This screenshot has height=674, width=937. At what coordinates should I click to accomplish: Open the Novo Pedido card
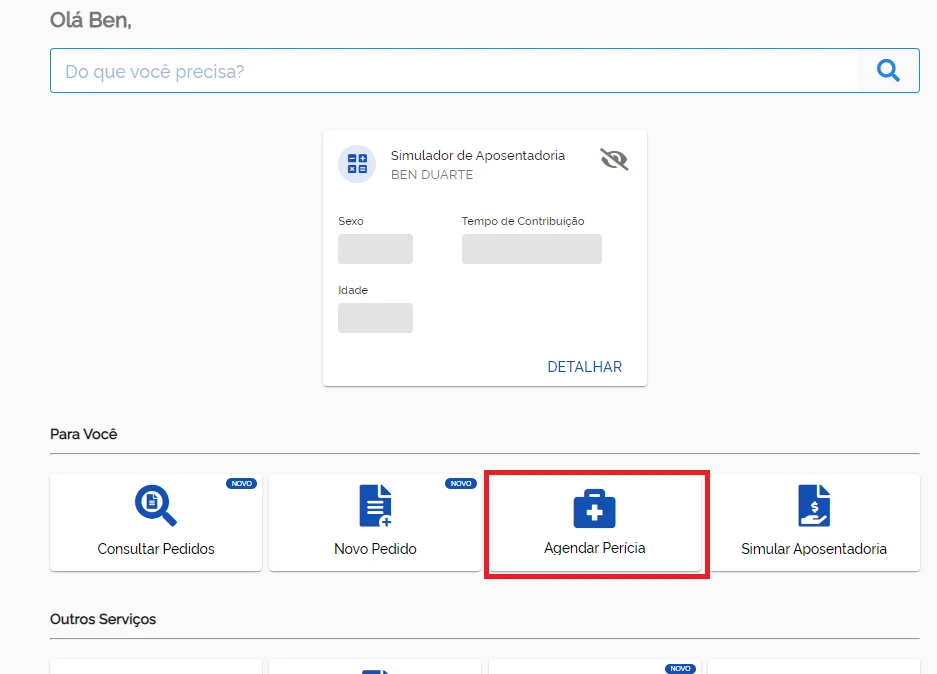click(375, 523)
